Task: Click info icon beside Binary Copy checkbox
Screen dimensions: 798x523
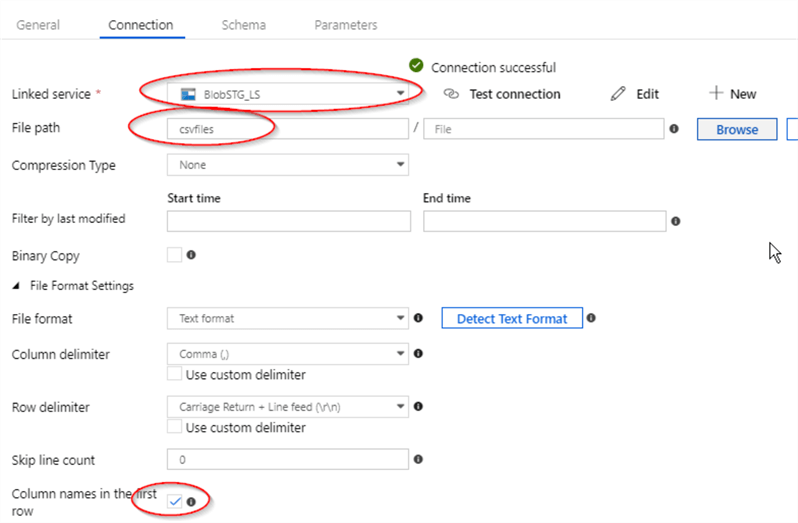Action: click(190, 255)
